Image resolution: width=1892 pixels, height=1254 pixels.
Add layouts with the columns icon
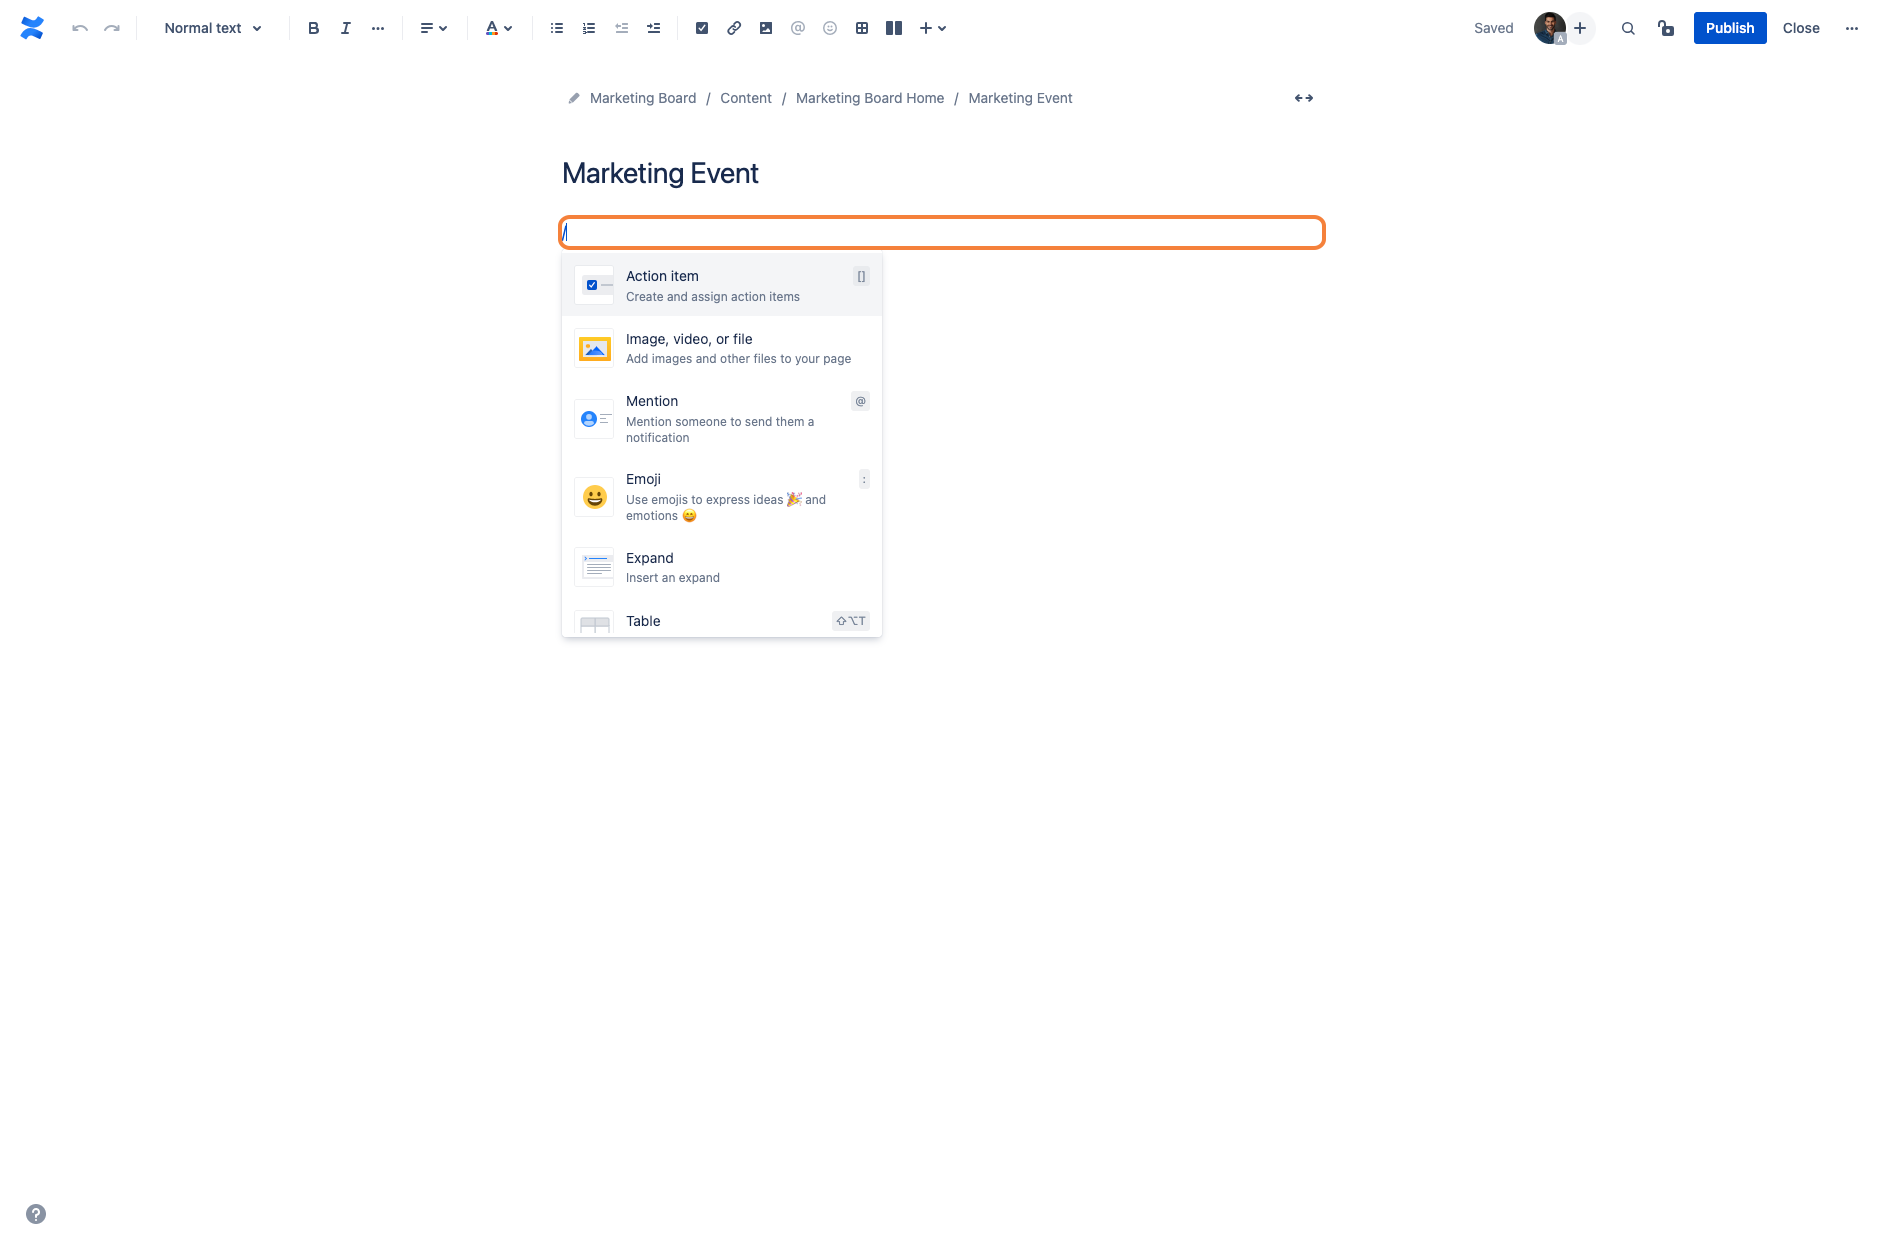click(x=894, y=28)
